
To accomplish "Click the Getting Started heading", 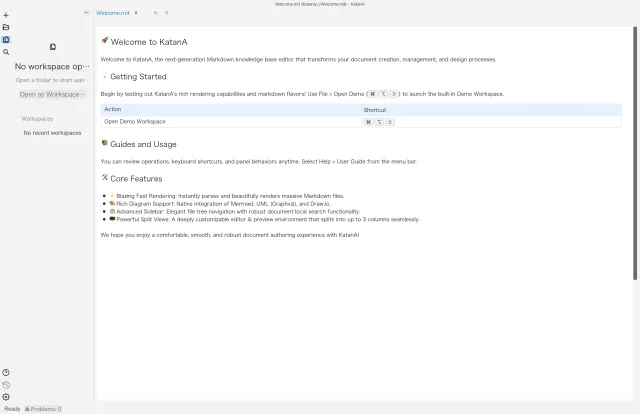I will [x=138, y=77].
